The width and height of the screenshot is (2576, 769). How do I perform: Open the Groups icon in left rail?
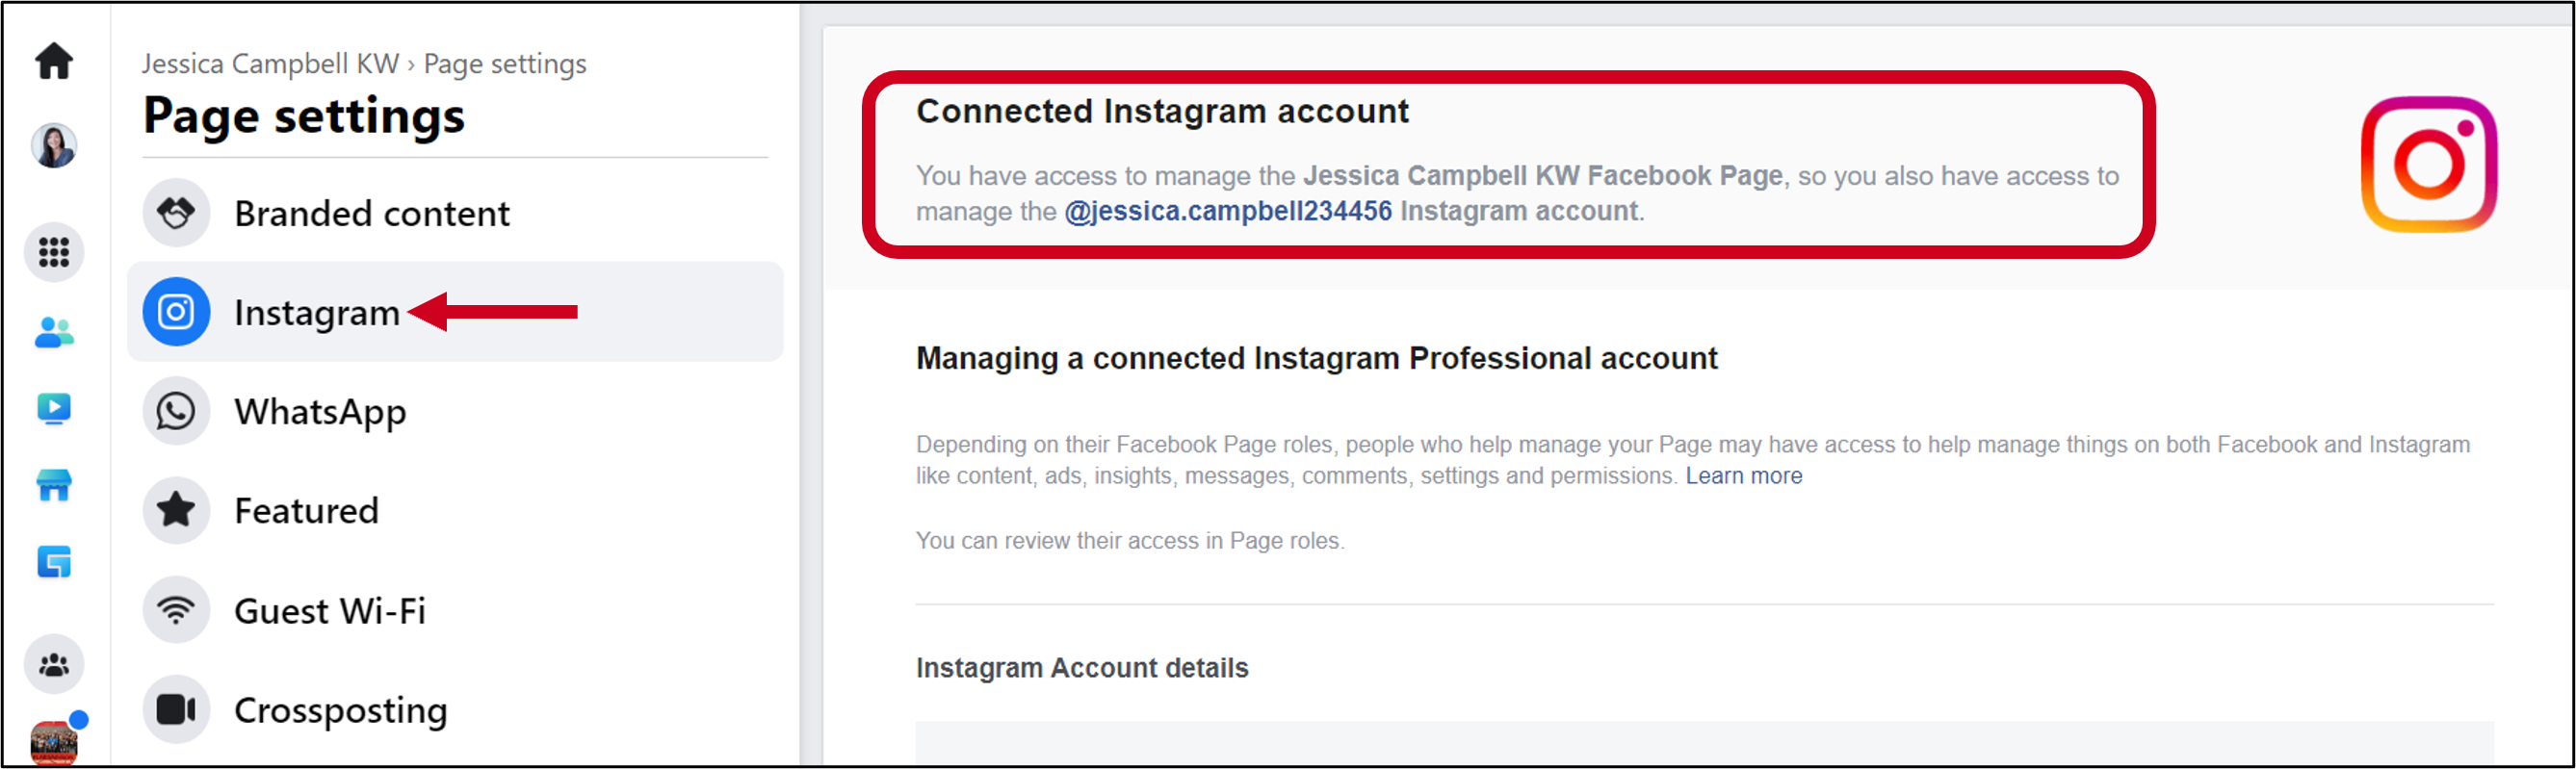[54, 665]
